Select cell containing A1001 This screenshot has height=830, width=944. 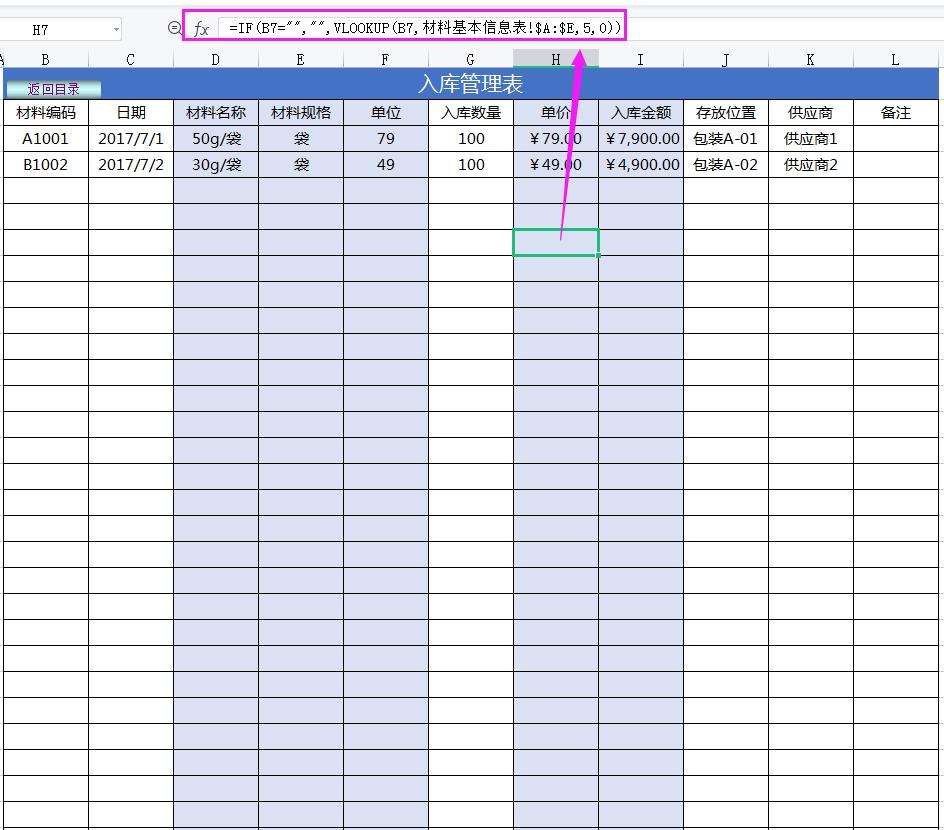(46, 138)
